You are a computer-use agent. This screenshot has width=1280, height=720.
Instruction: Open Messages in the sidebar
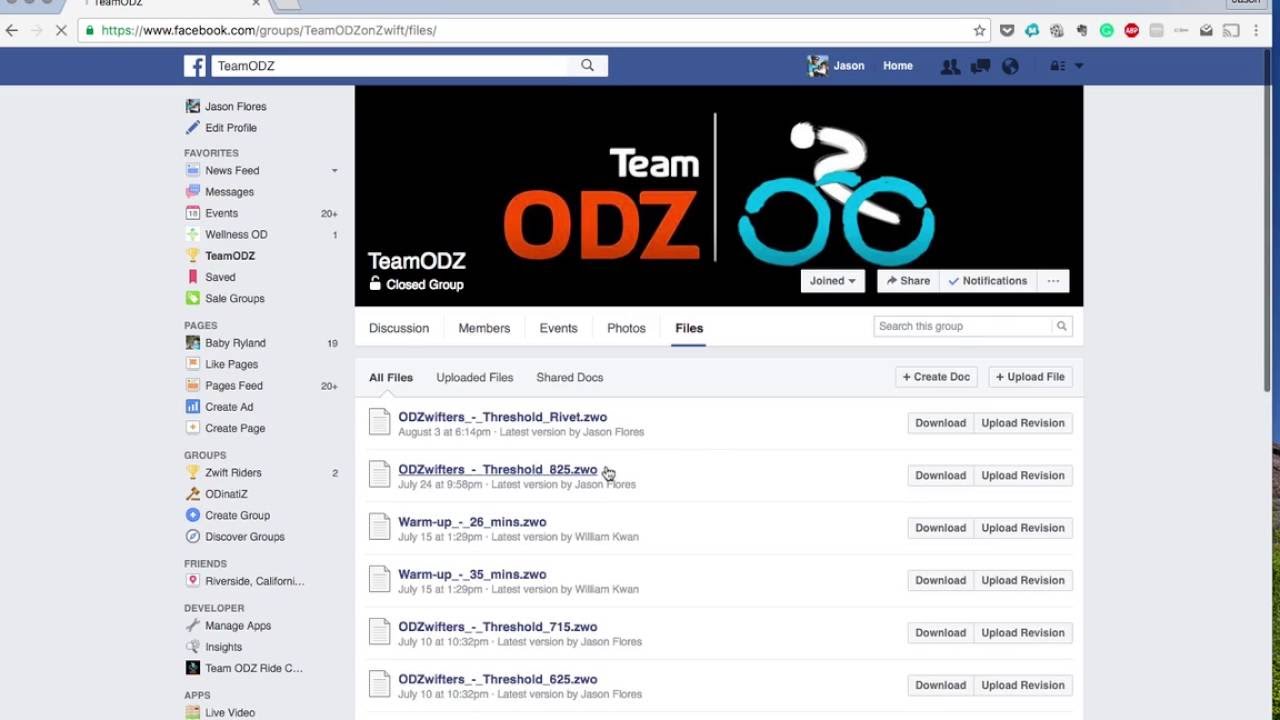click(x=220, y=192)
